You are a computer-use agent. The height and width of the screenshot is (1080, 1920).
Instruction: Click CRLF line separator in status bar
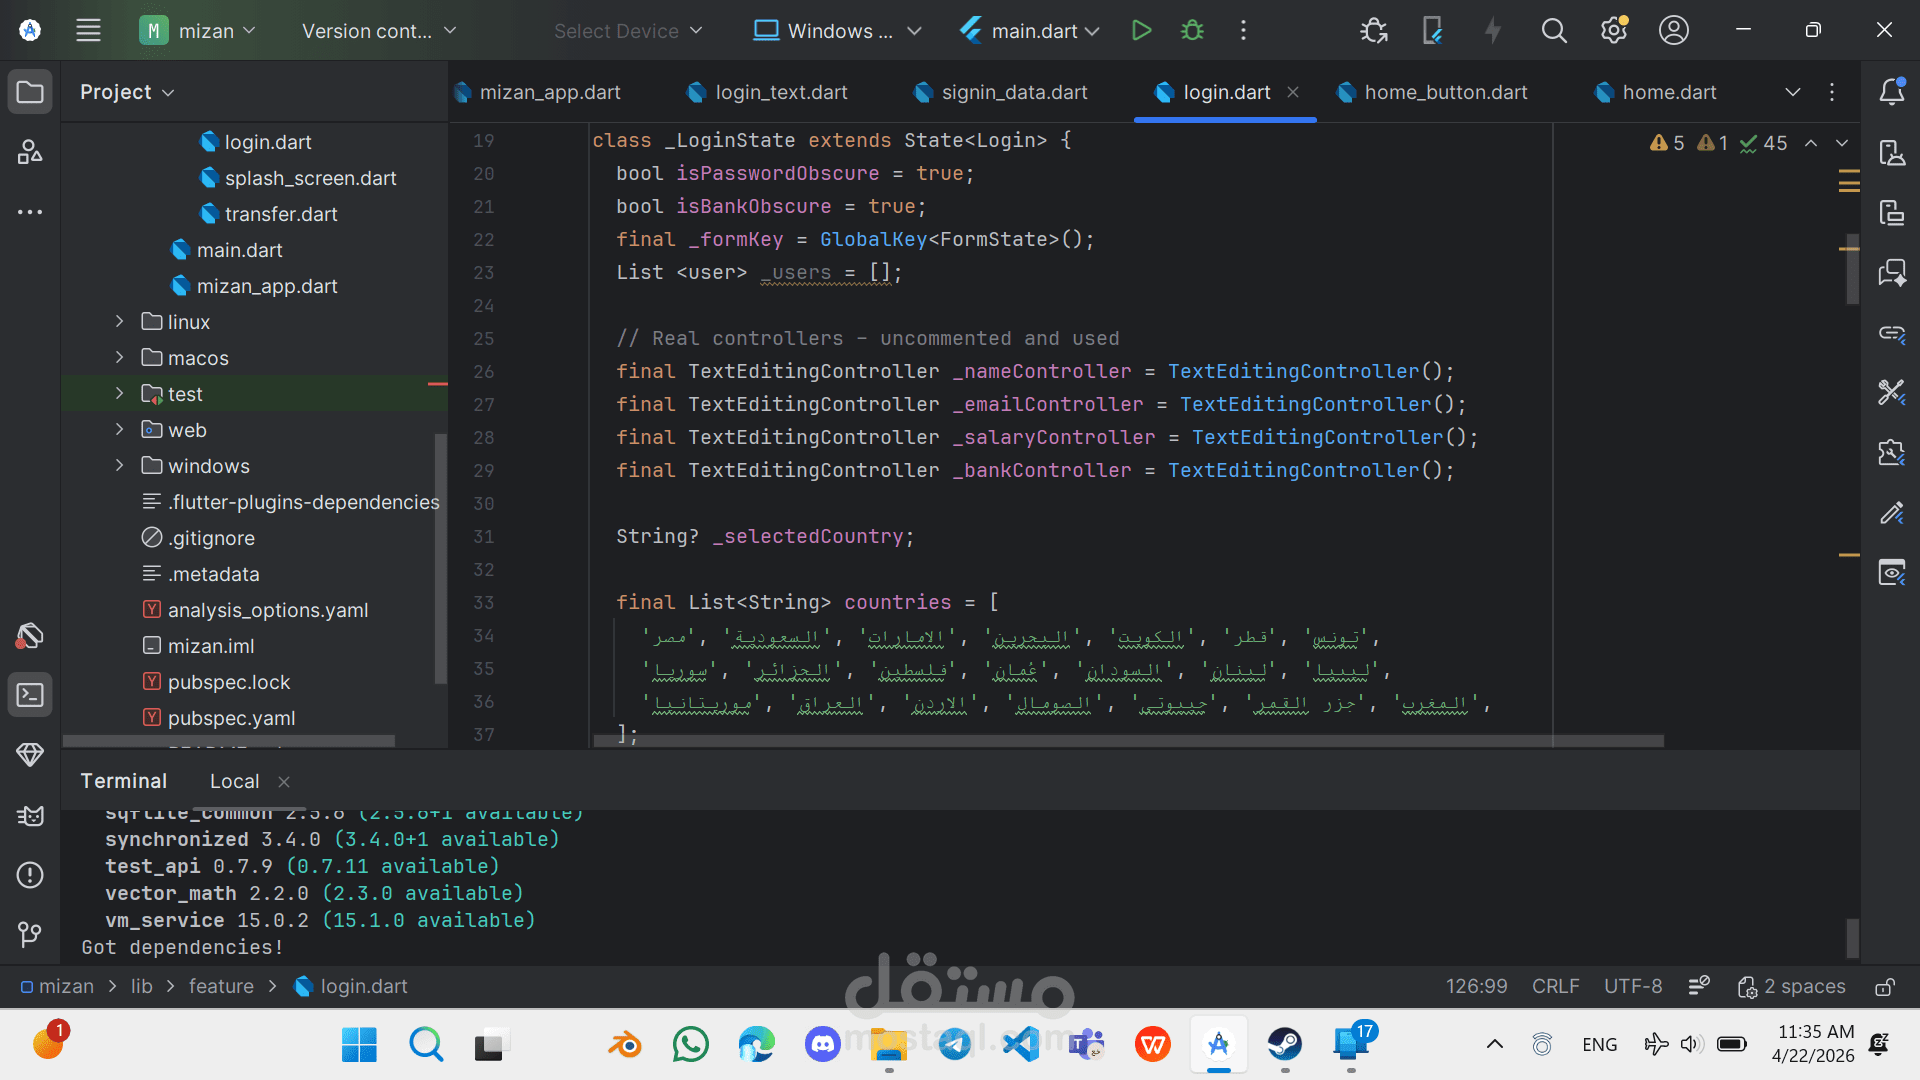1555,987
